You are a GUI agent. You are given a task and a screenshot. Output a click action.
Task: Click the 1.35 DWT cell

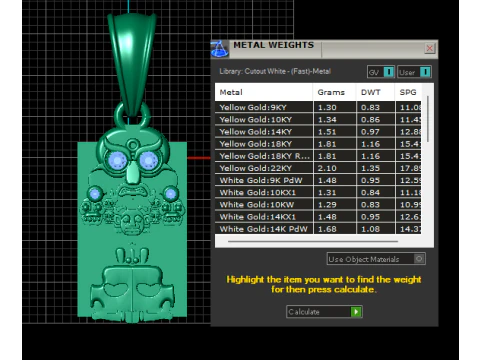coord(375,168)
